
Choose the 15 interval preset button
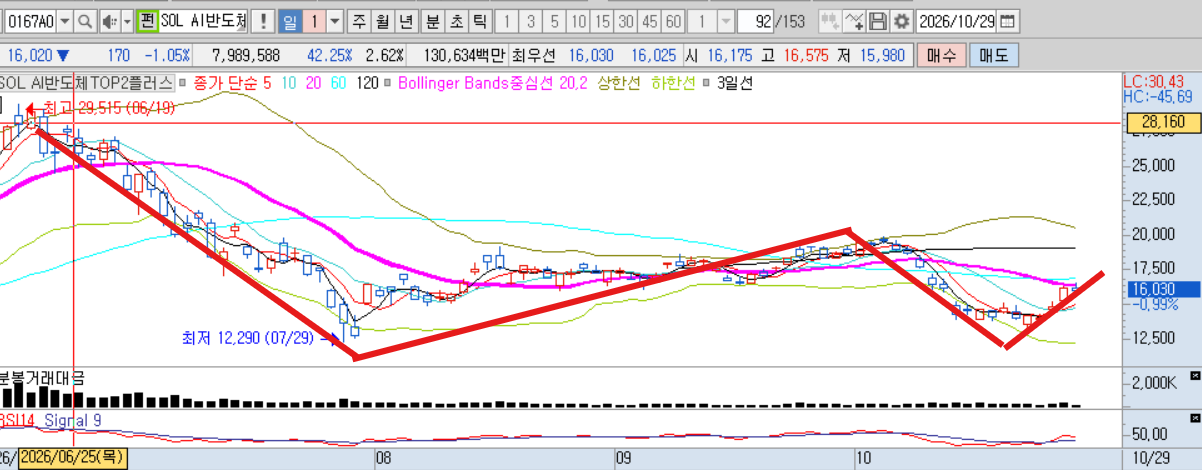[602, 21]
